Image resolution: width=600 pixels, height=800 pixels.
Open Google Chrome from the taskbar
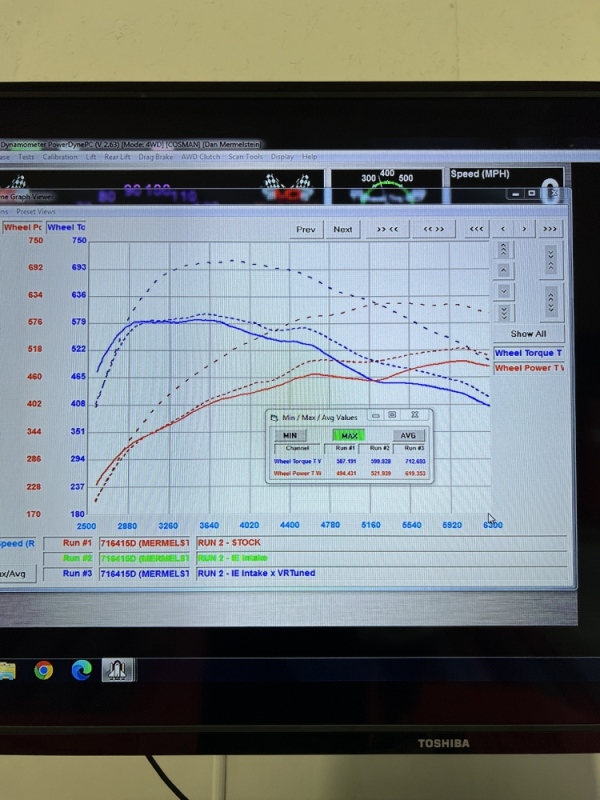pyautogui.click(x=43, y=670)
